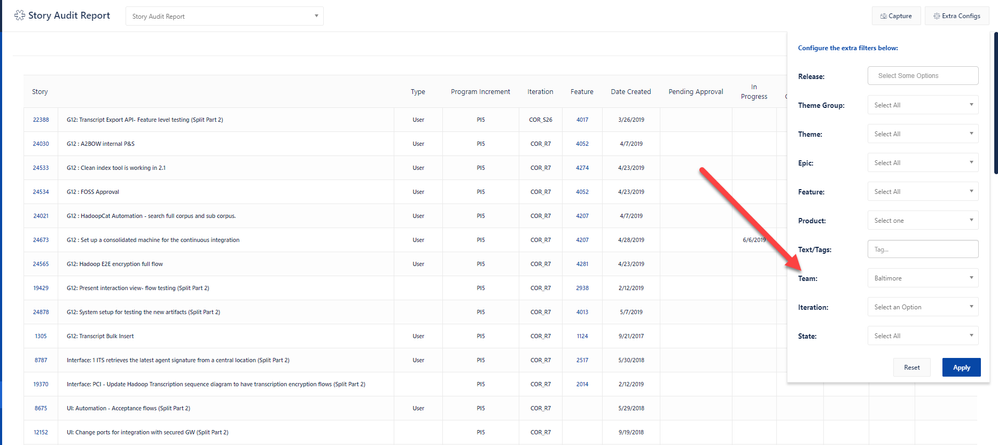The width and height of the screenshot is (998, 445).
Task: Open feature link 2938
Action: (x=582, y=288)
